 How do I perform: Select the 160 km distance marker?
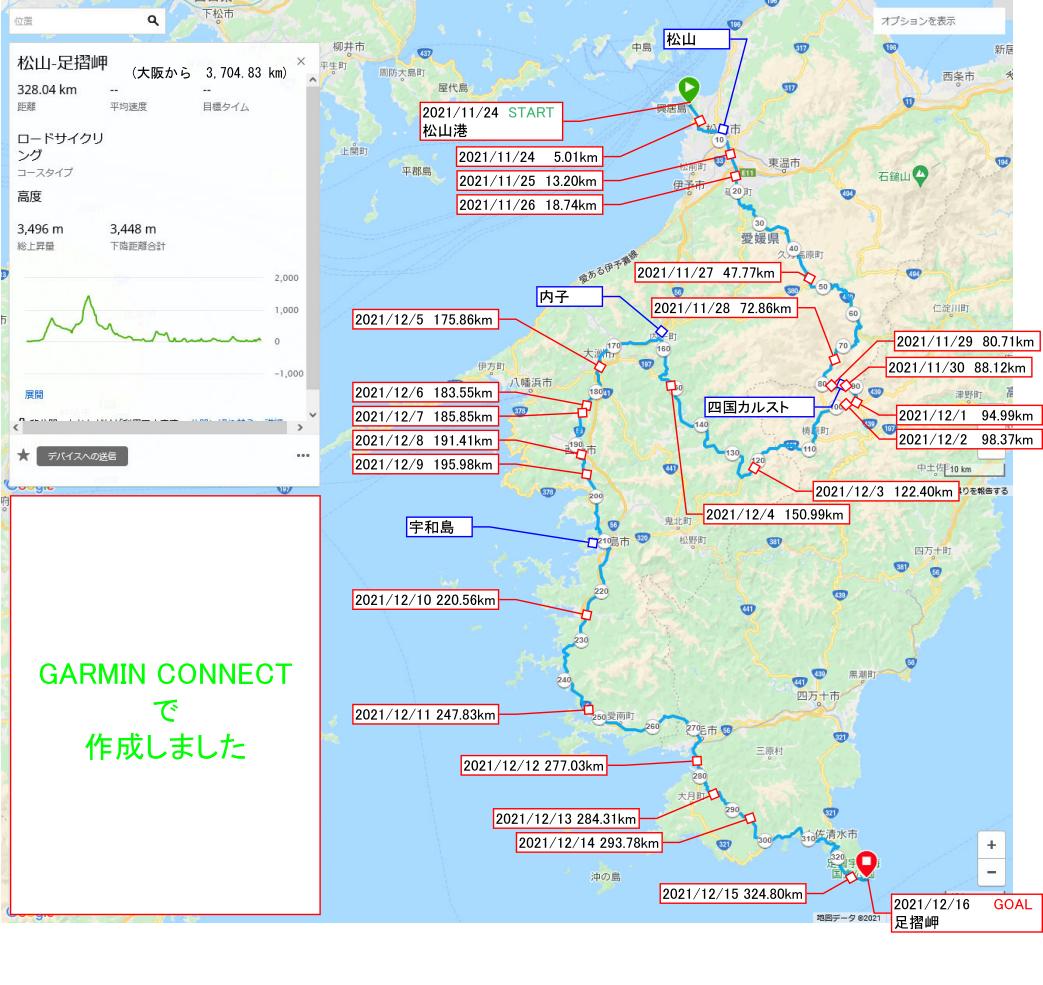coord(663,349)
